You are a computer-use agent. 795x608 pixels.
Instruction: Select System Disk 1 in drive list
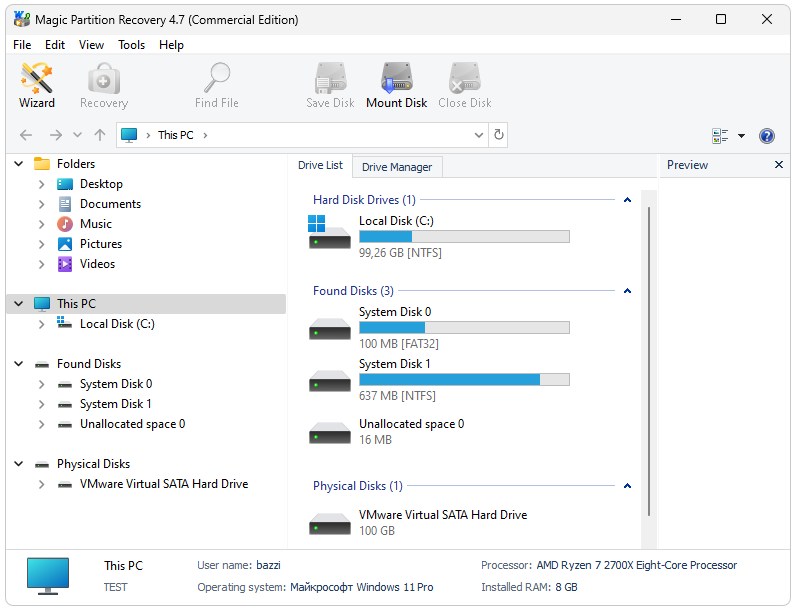[395, 364]
